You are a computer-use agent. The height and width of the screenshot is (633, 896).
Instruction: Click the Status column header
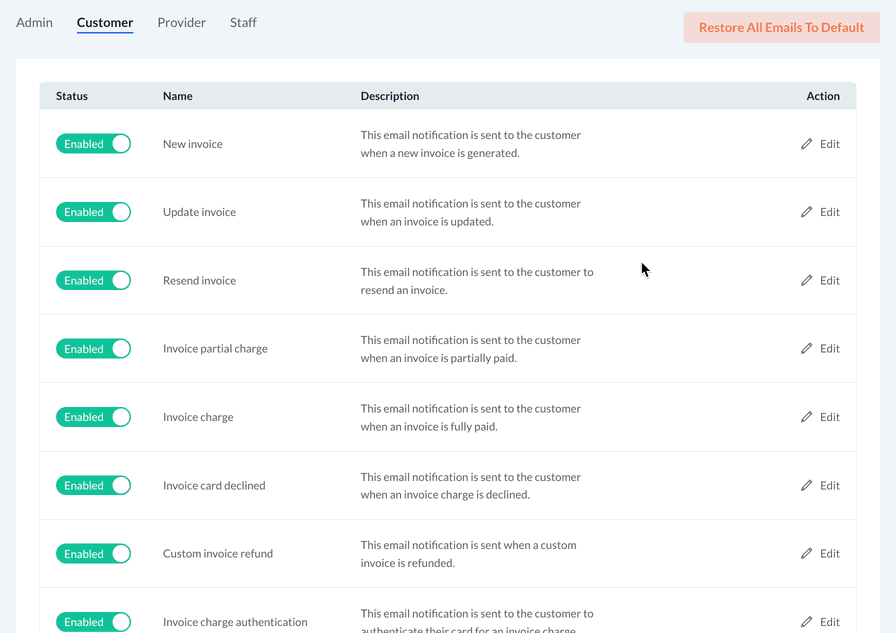tap(72, 96)
